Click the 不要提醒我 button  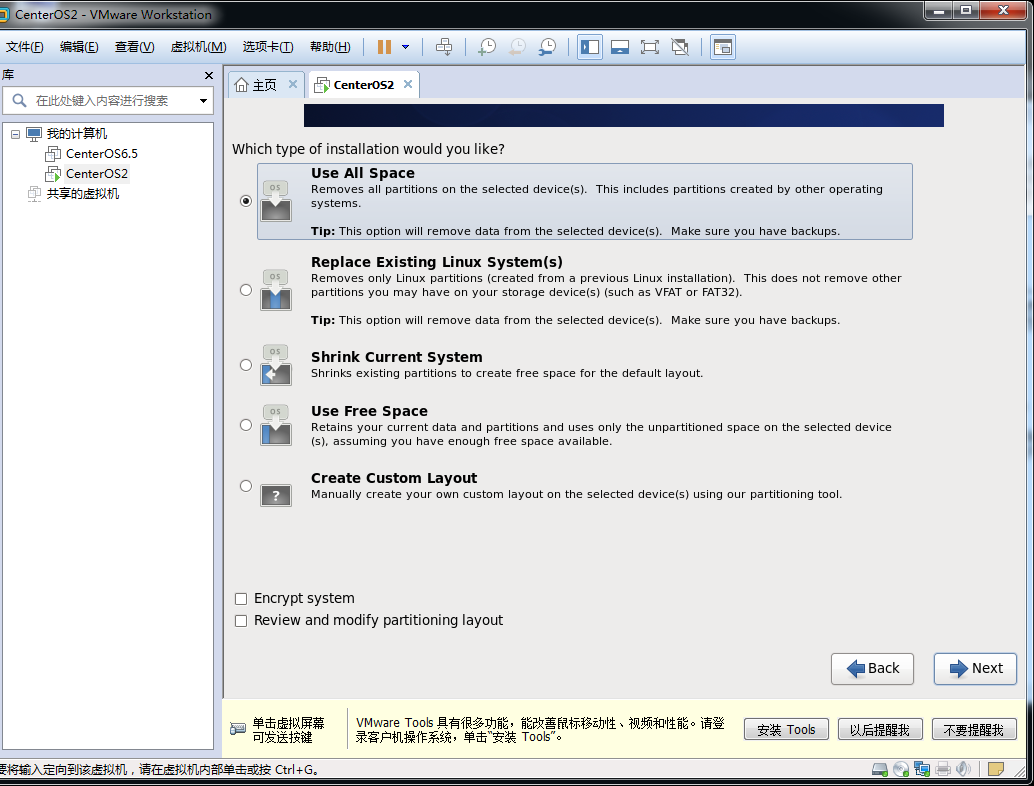(974, 729)
